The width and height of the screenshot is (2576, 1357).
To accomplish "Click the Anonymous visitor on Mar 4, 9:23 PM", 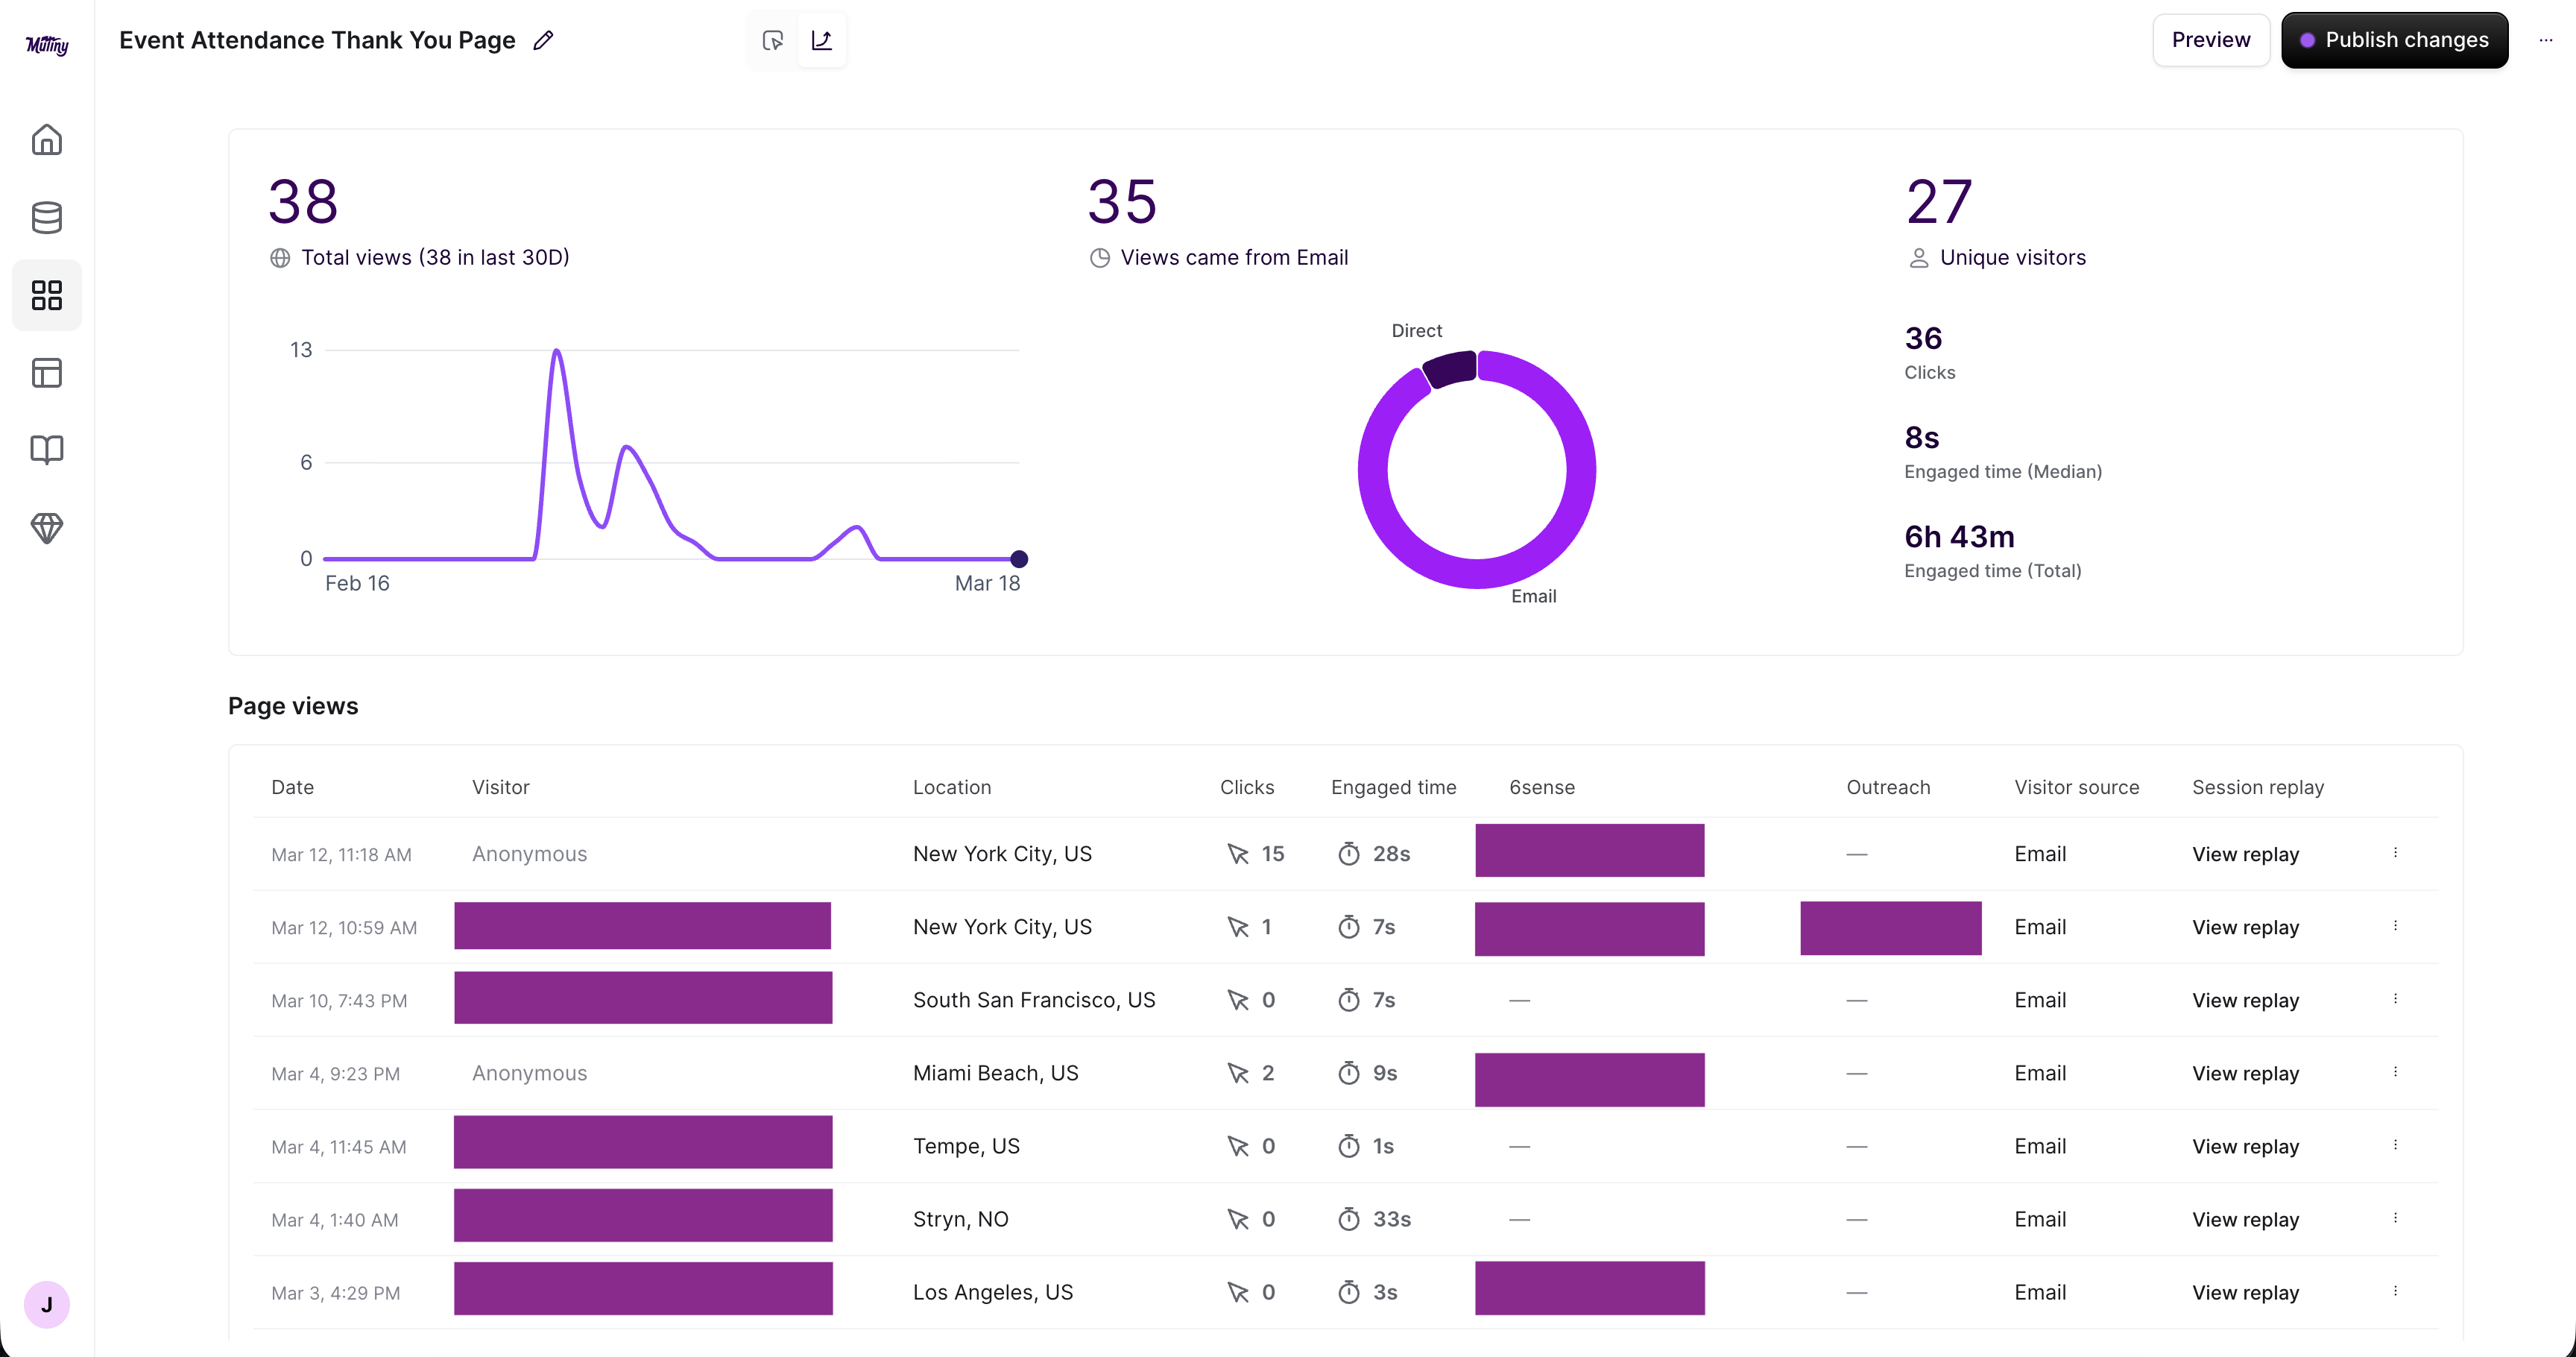I will pos(529,1073).
